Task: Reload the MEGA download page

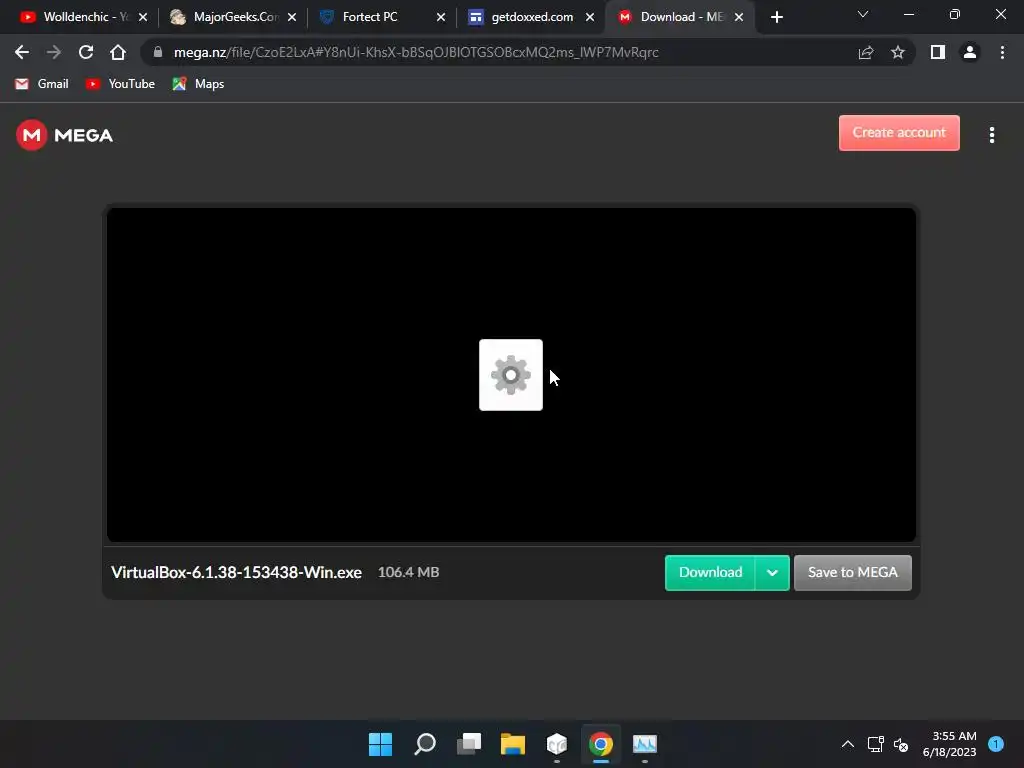Action: (x=86, y=52)
